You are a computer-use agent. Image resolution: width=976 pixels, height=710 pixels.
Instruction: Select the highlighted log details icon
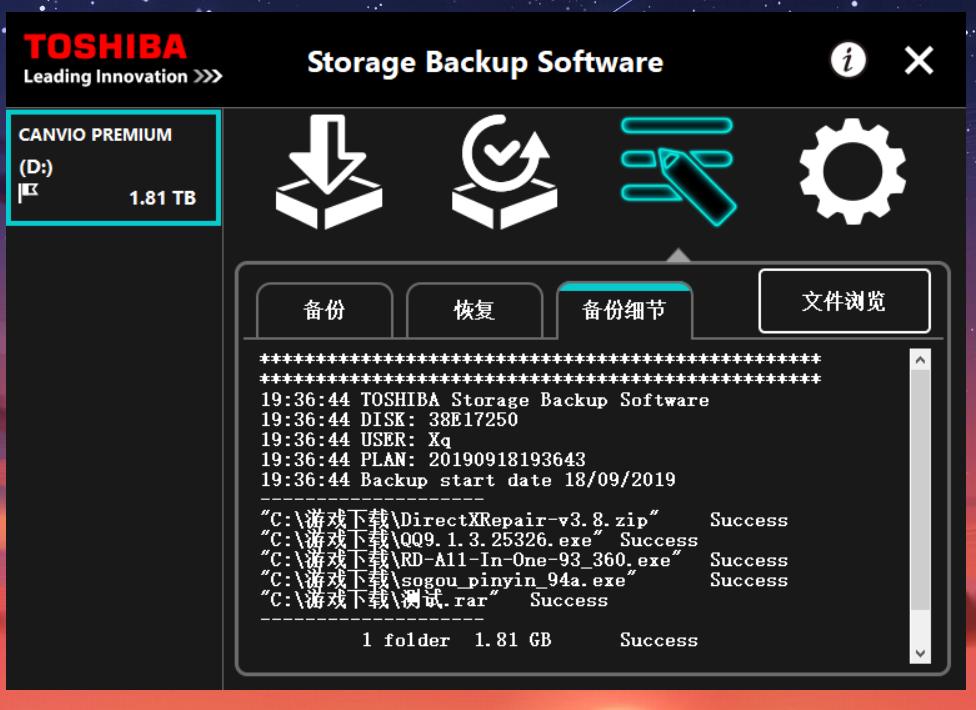(x=678, y=170)
